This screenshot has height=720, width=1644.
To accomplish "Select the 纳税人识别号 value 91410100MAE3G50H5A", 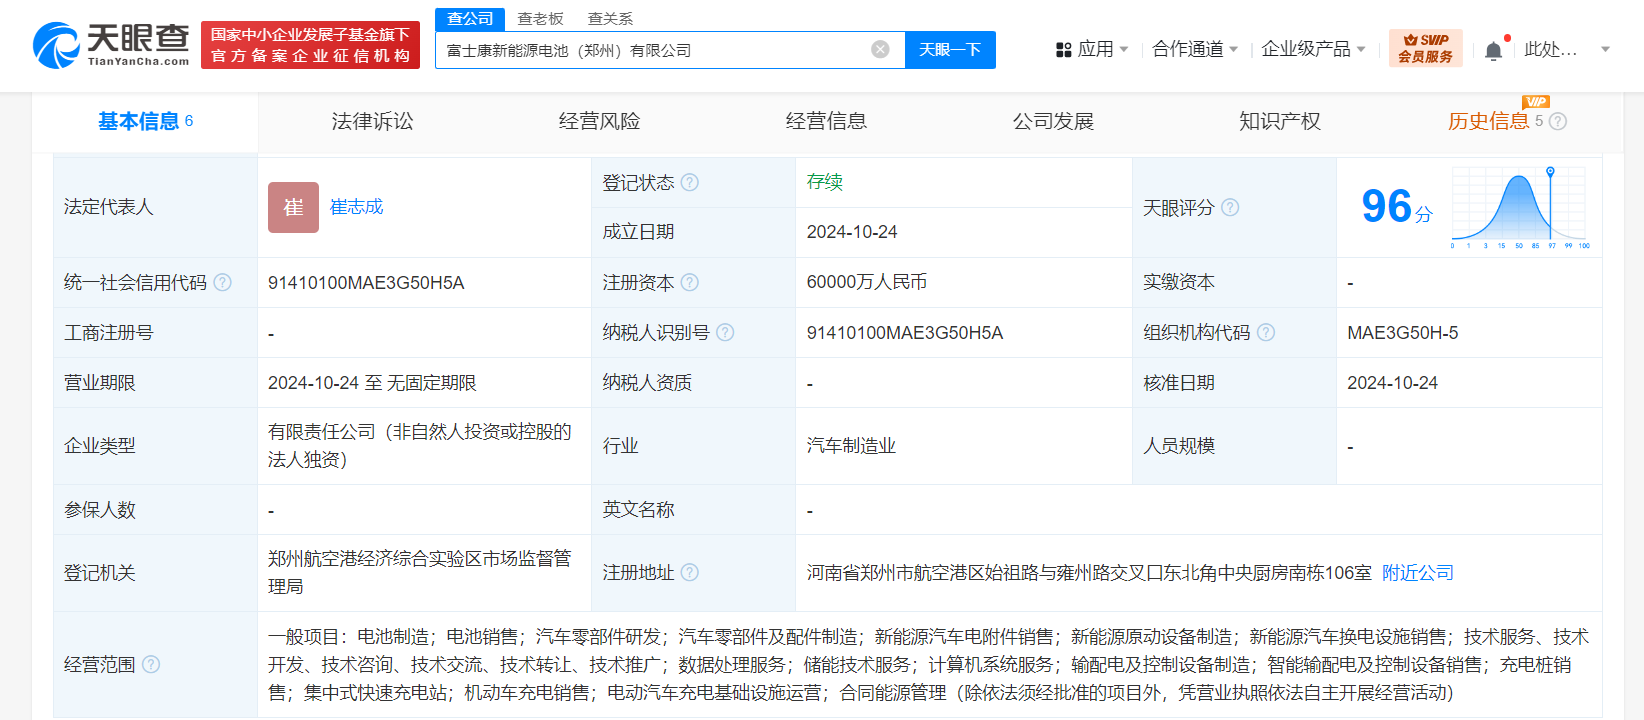I will [905, 333].
